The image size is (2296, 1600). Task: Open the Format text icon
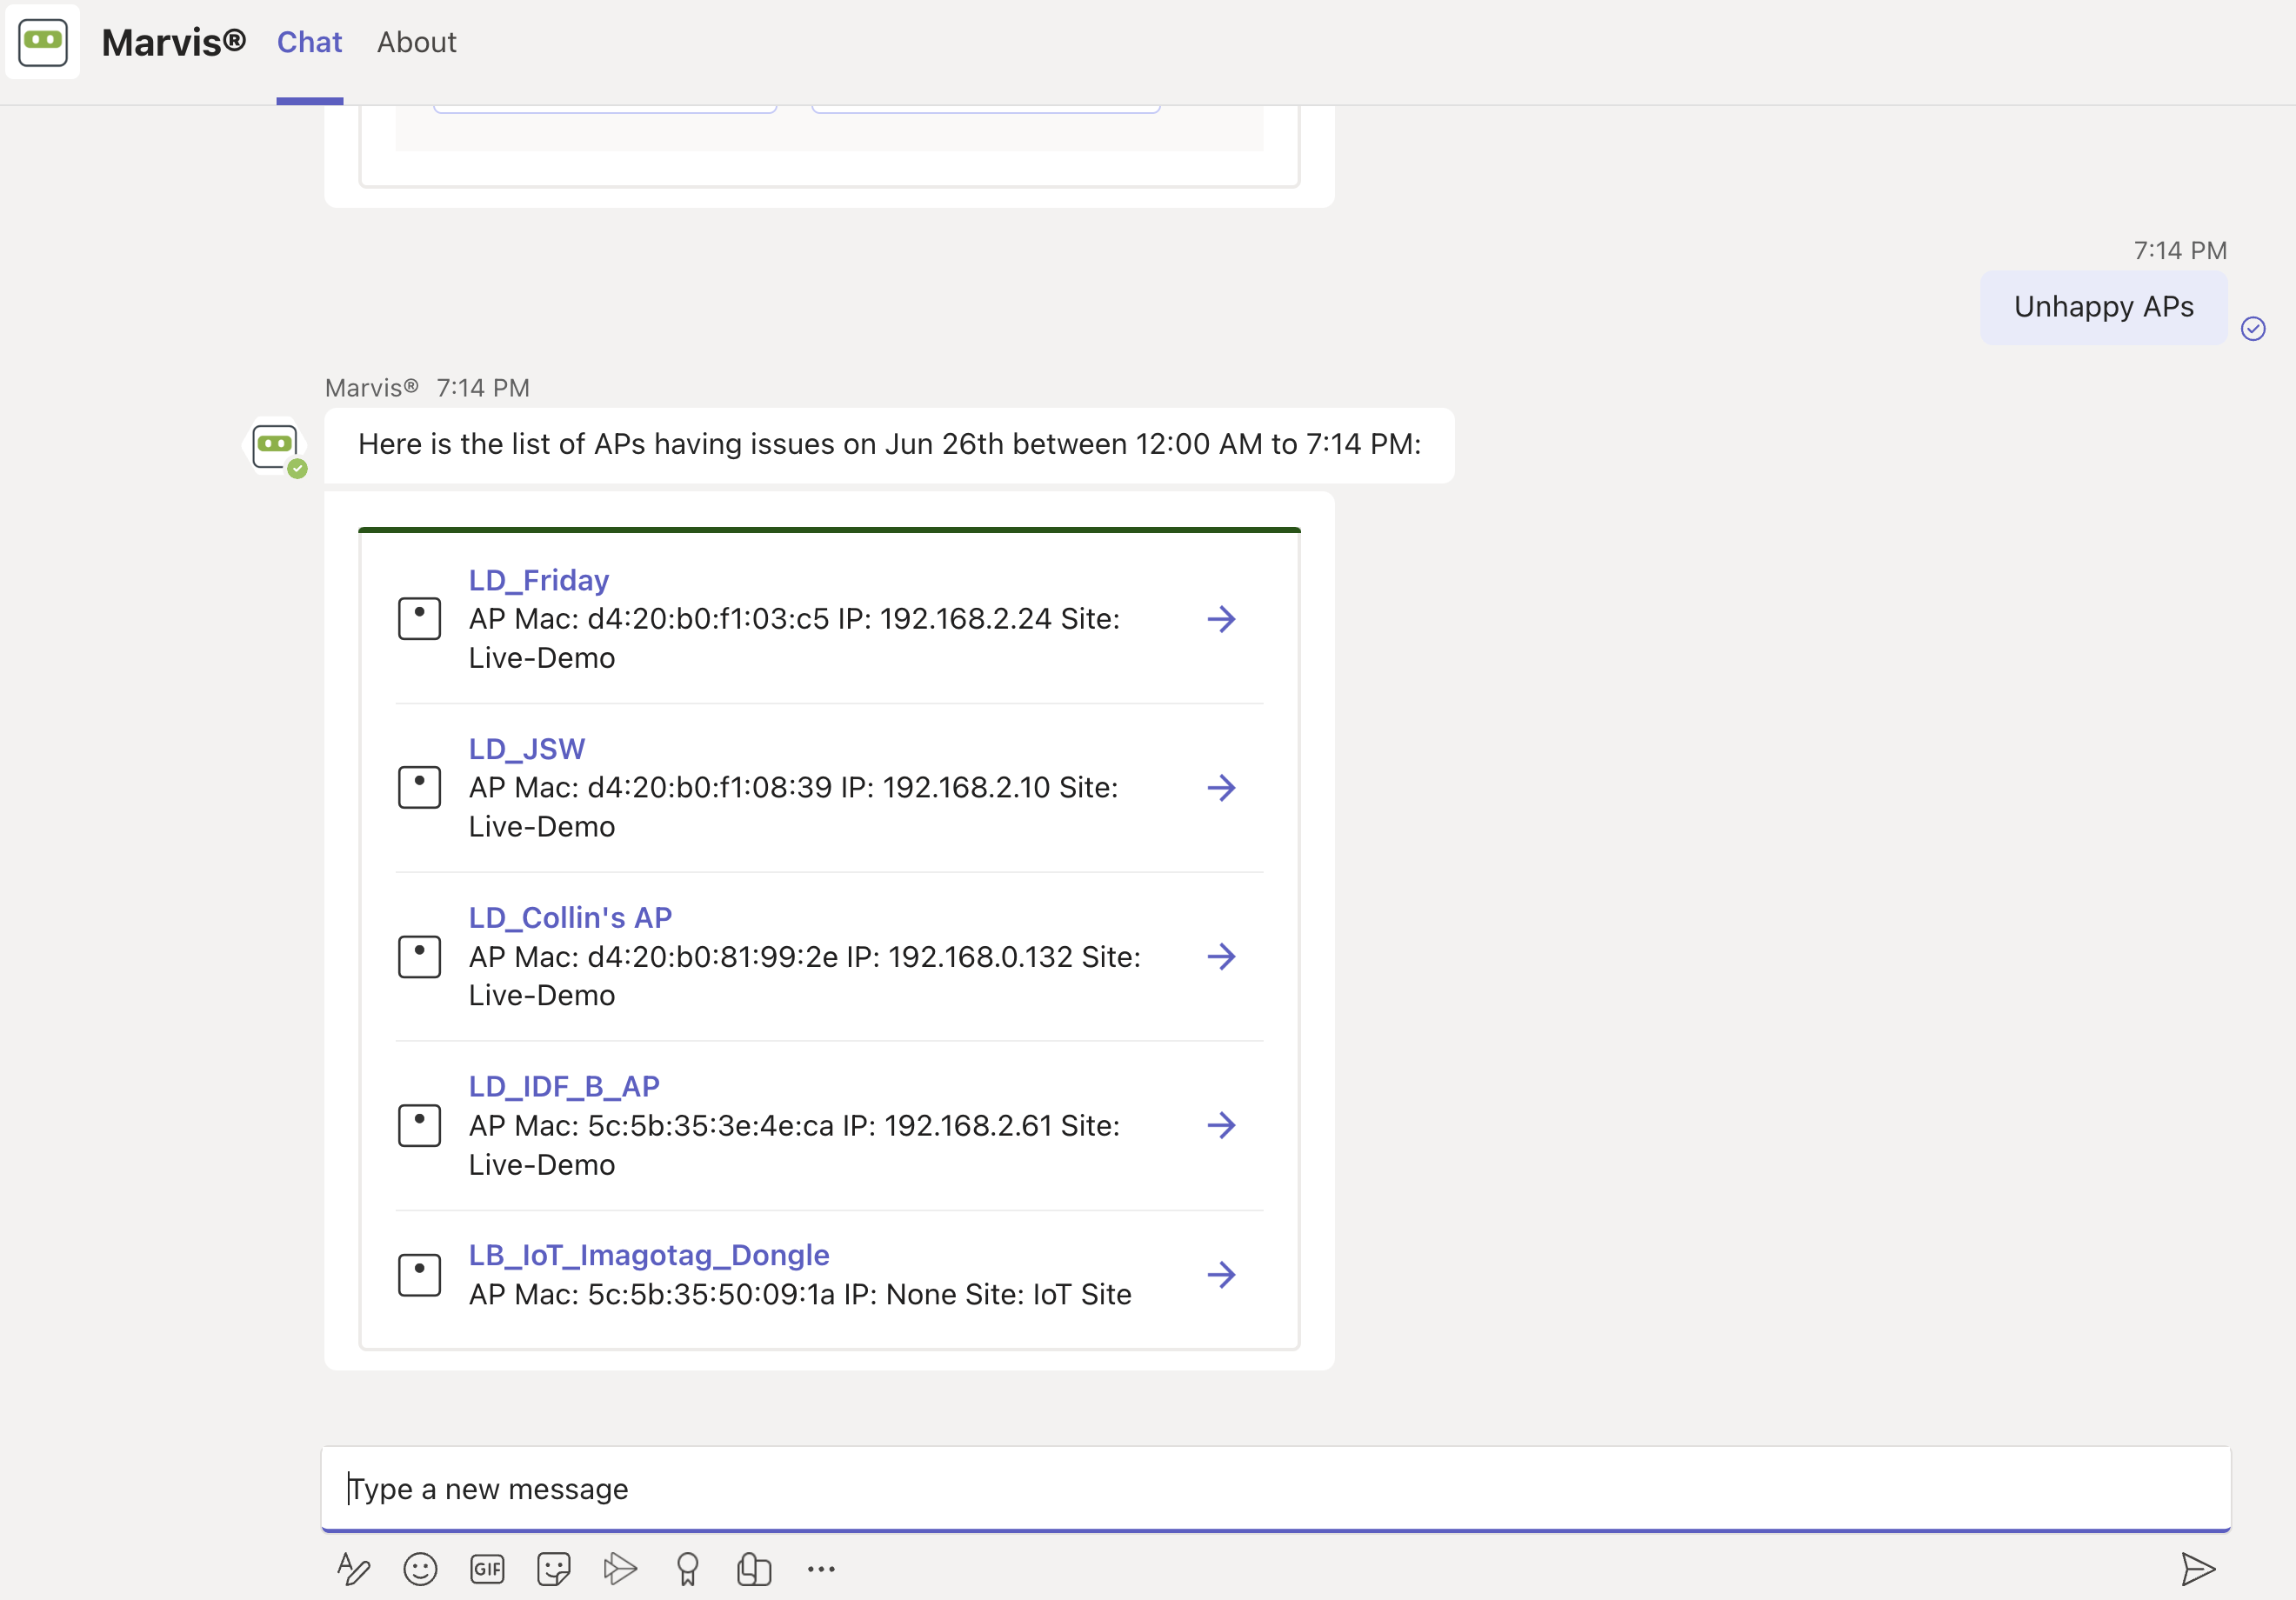tap(353, 1569)
